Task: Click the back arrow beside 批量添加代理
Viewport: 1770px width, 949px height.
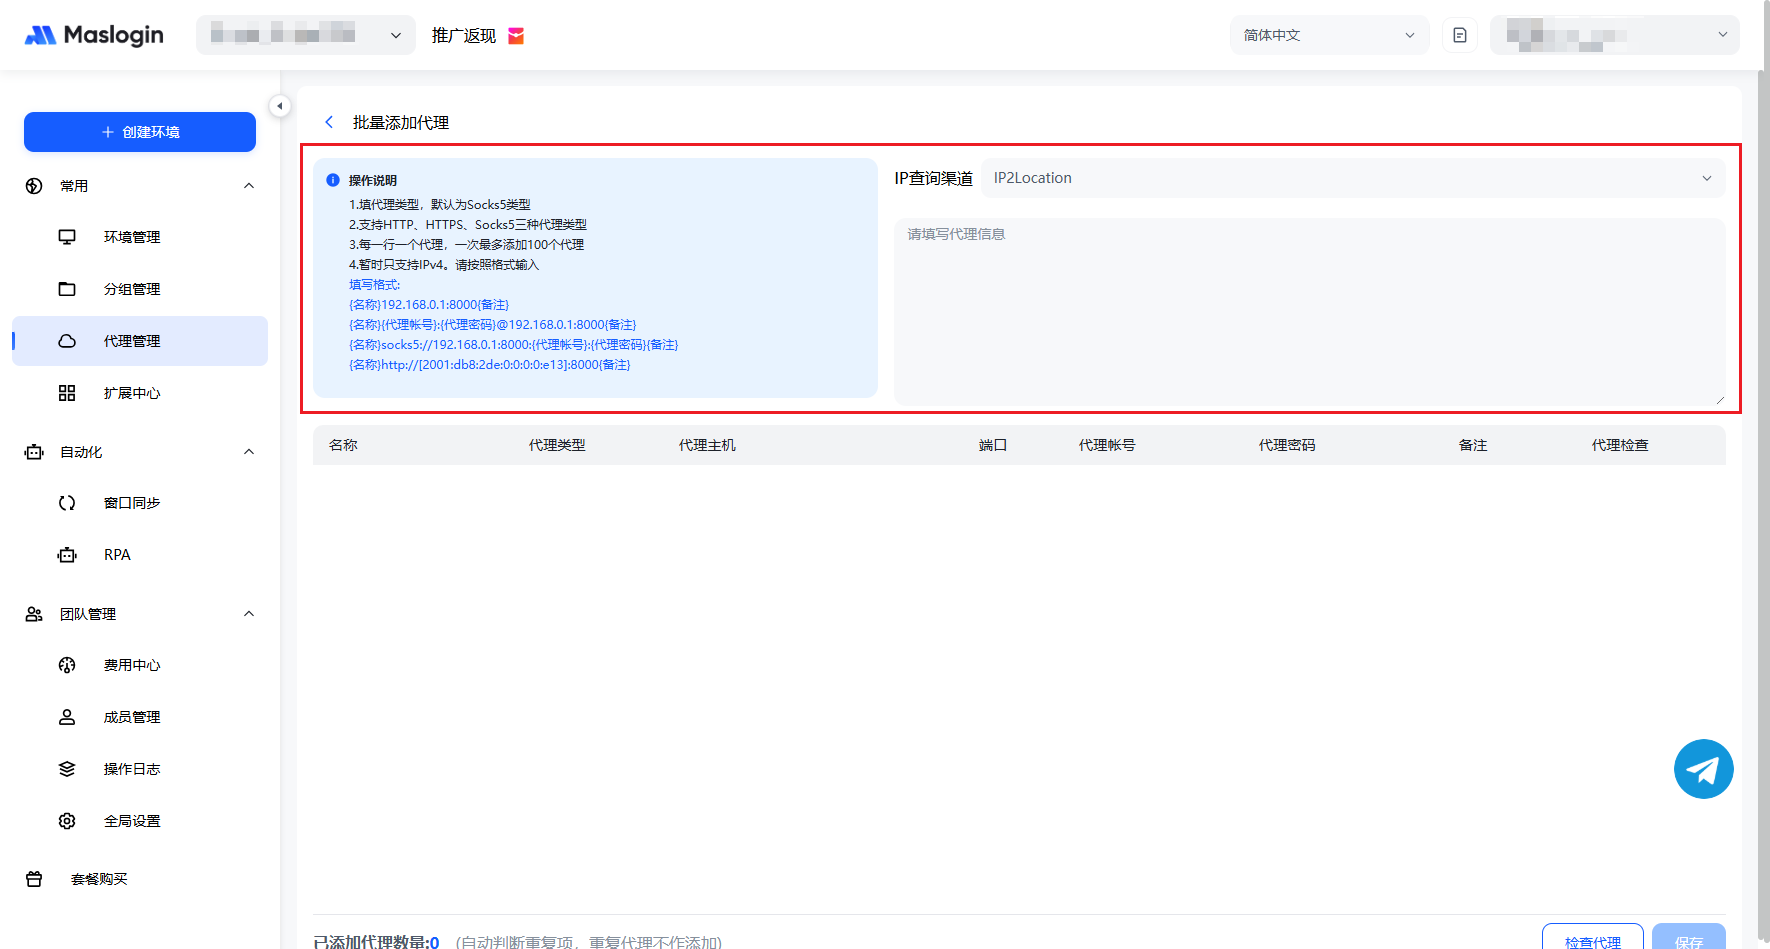Action: (x=329, y=122)
